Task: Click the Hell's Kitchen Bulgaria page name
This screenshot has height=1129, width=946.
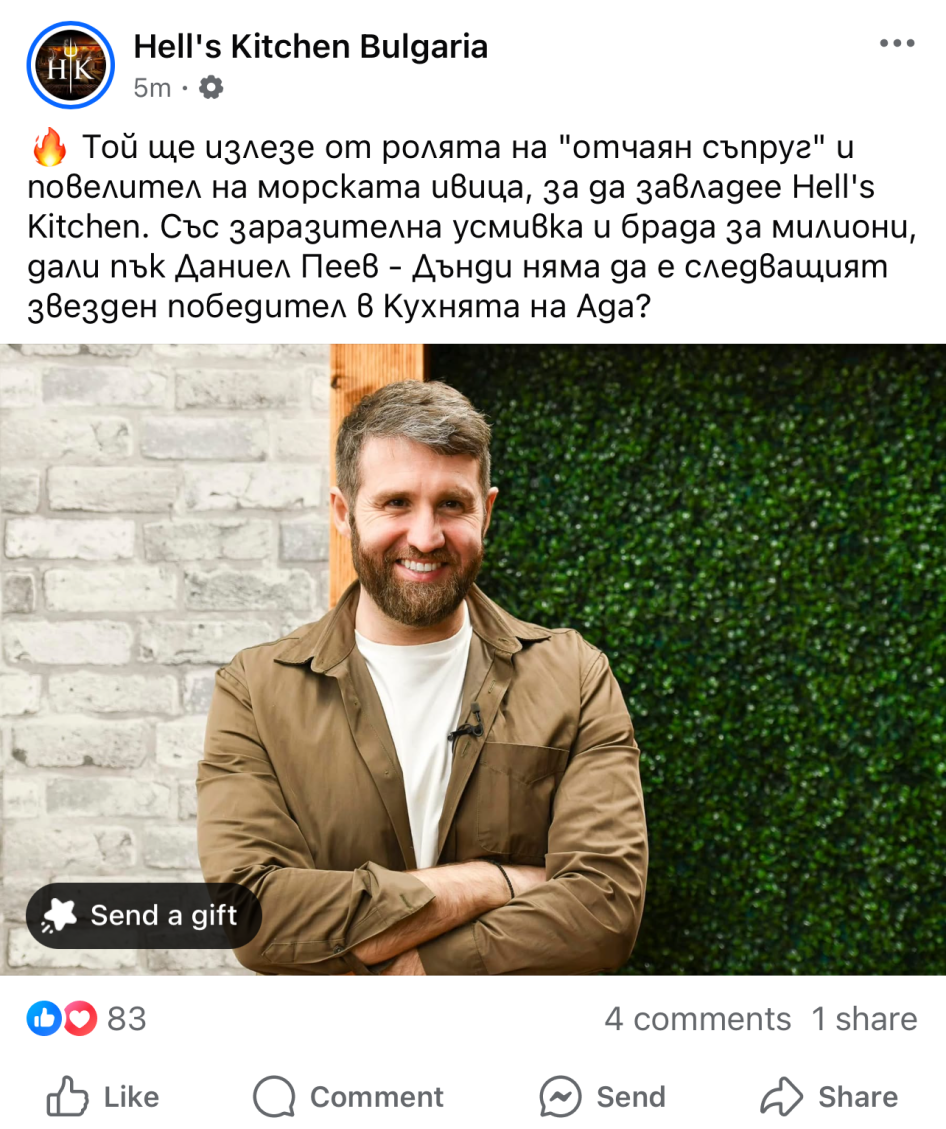Action: tap(310, 47)
